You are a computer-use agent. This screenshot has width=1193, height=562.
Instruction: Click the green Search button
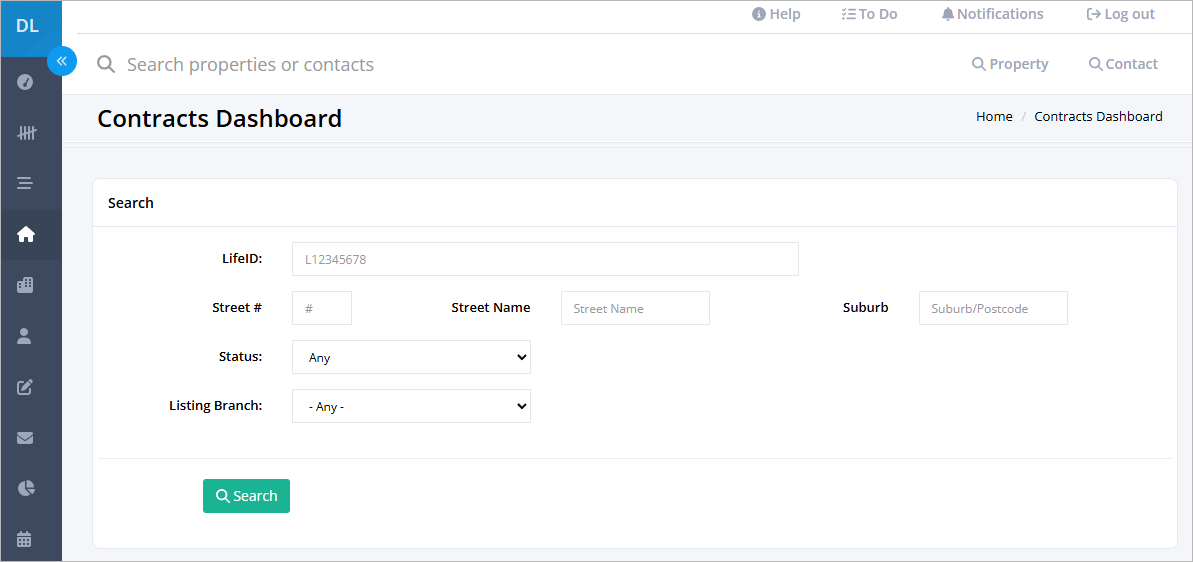point(247,496)
